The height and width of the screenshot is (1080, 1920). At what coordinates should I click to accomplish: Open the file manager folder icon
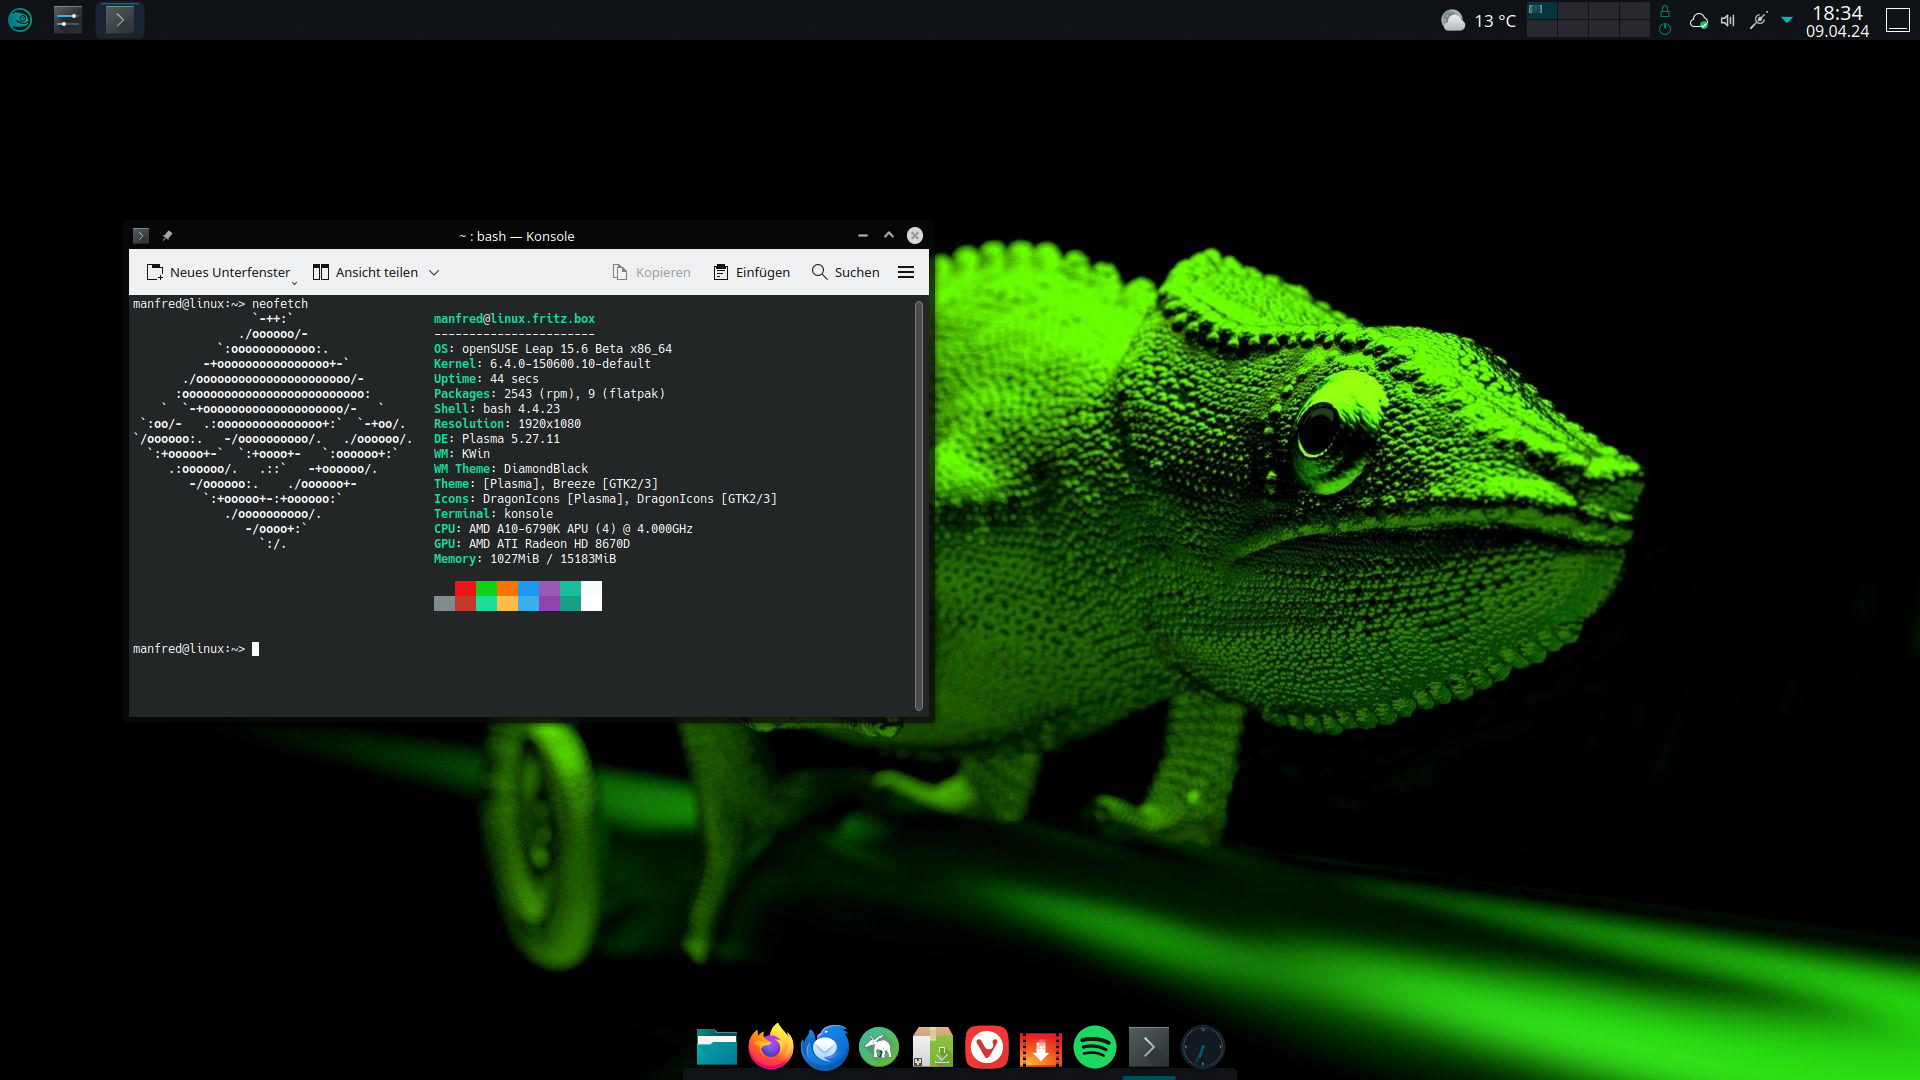(x=716, y=1048)
